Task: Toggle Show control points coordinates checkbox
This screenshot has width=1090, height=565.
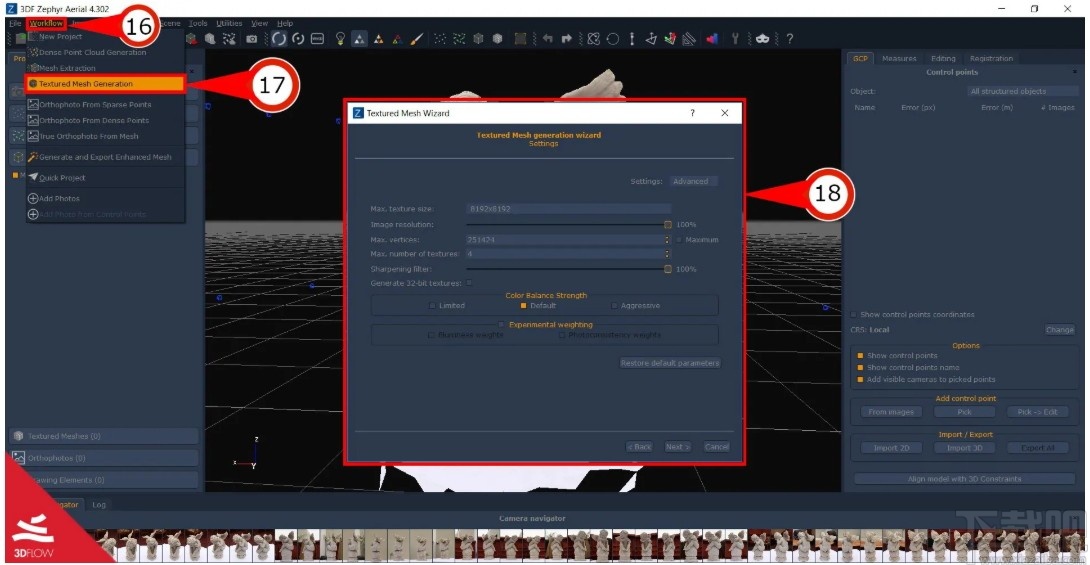Action: point(854,315)
